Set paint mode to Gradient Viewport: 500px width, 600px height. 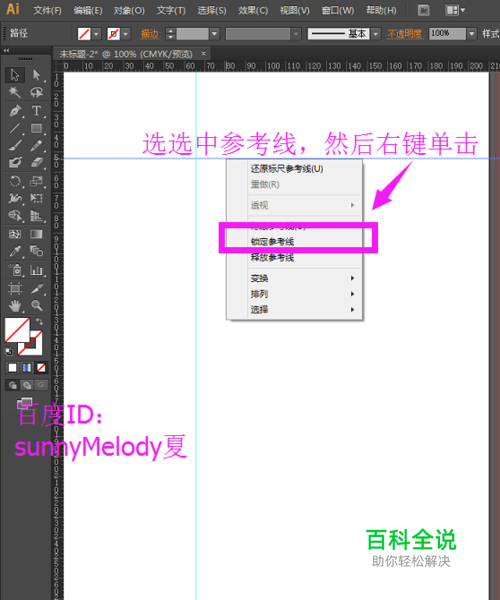[x=27, y=368]
